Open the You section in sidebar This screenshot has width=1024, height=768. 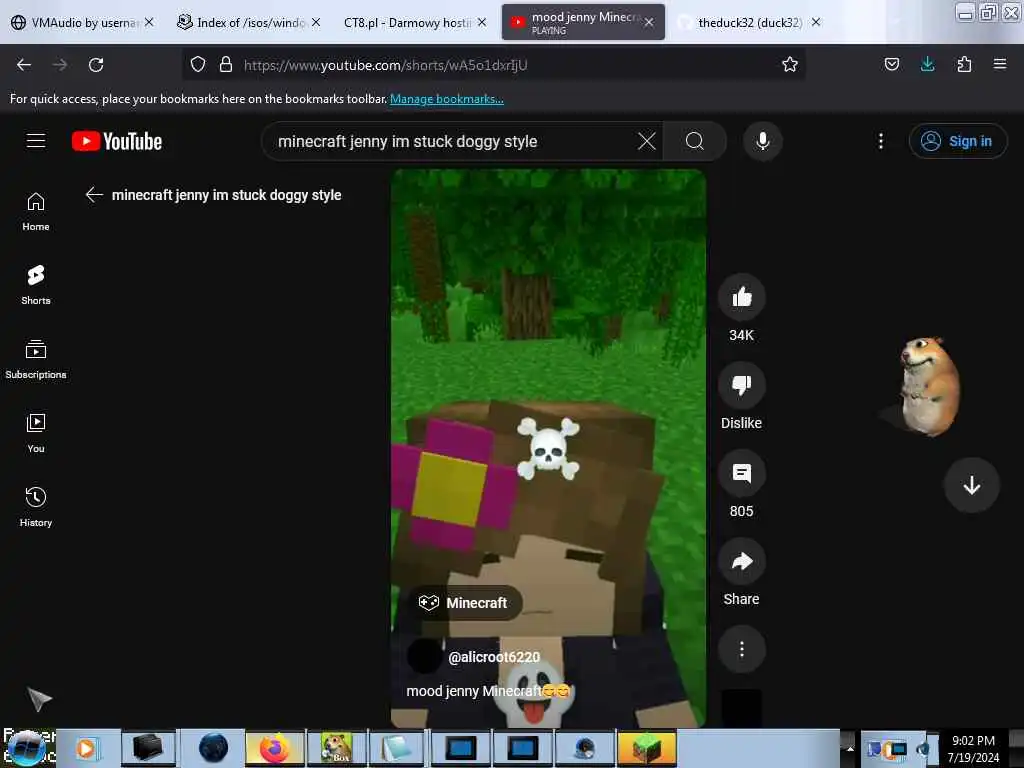click(x=36, y=433)
